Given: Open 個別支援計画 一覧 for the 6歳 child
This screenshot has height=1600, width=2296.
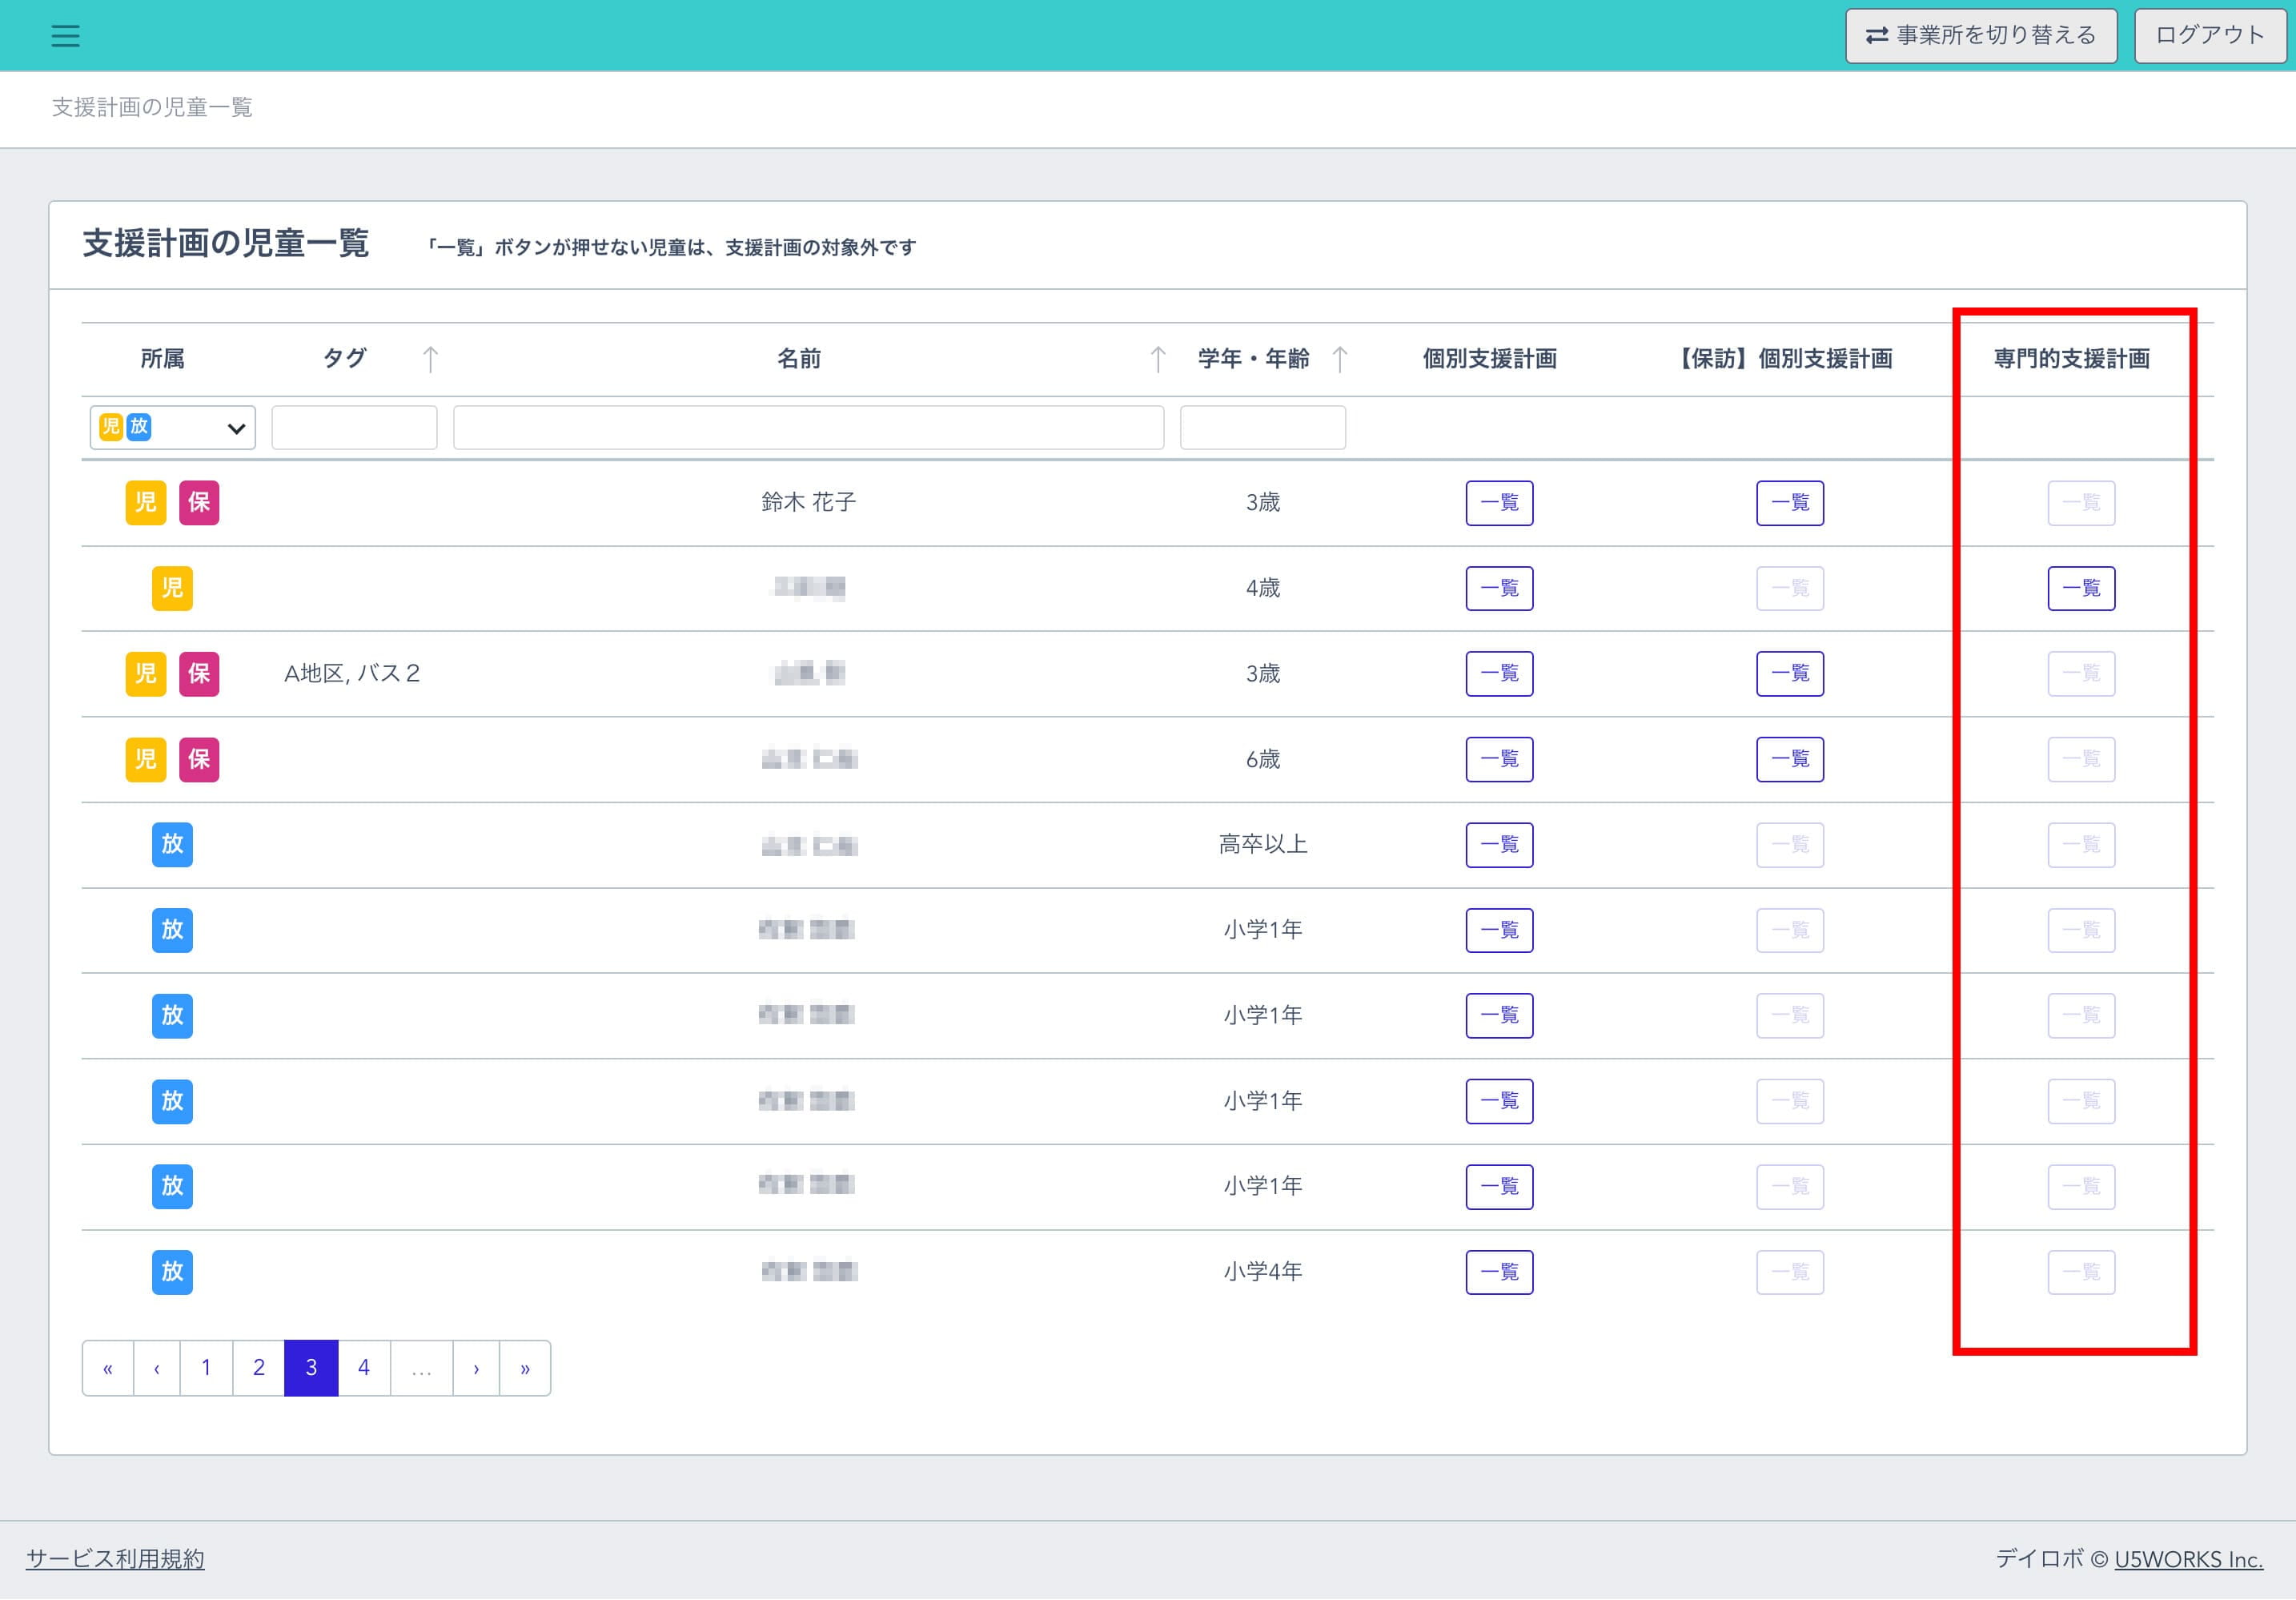Looking at the screenshot, I should [x=1499, y=759].
